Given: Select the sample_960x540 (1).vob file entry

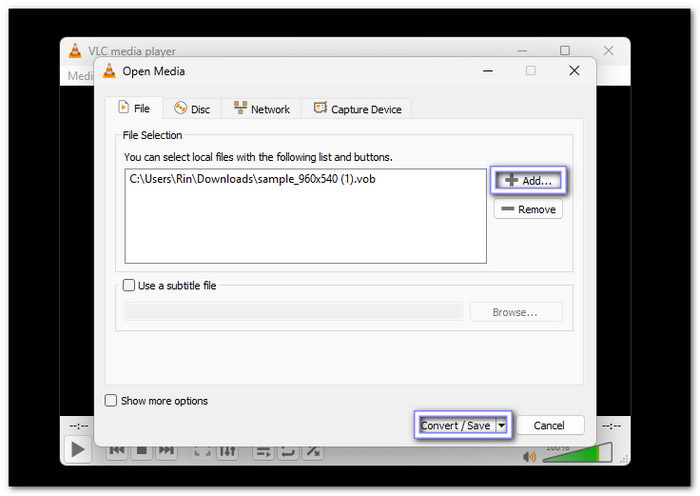Looking at the screenshot, I should [x=252, y=179].
